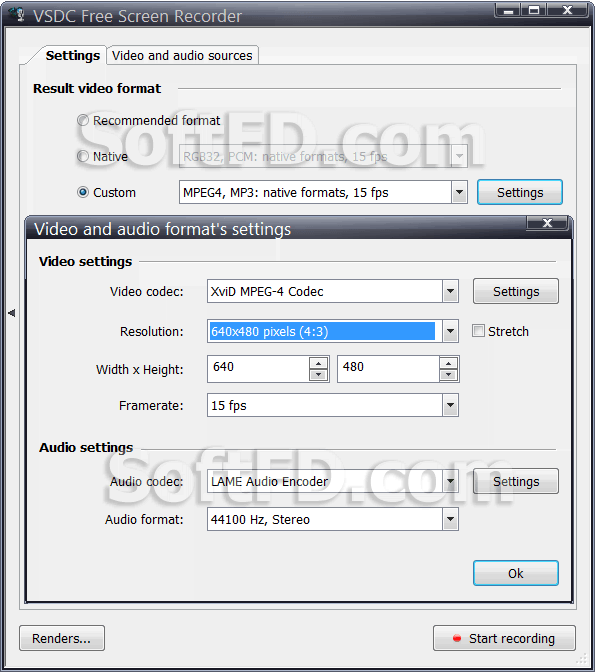This screenshot has width=595, height=672.
Task: Increase the width value with up arrow
Action: (318, 363)
